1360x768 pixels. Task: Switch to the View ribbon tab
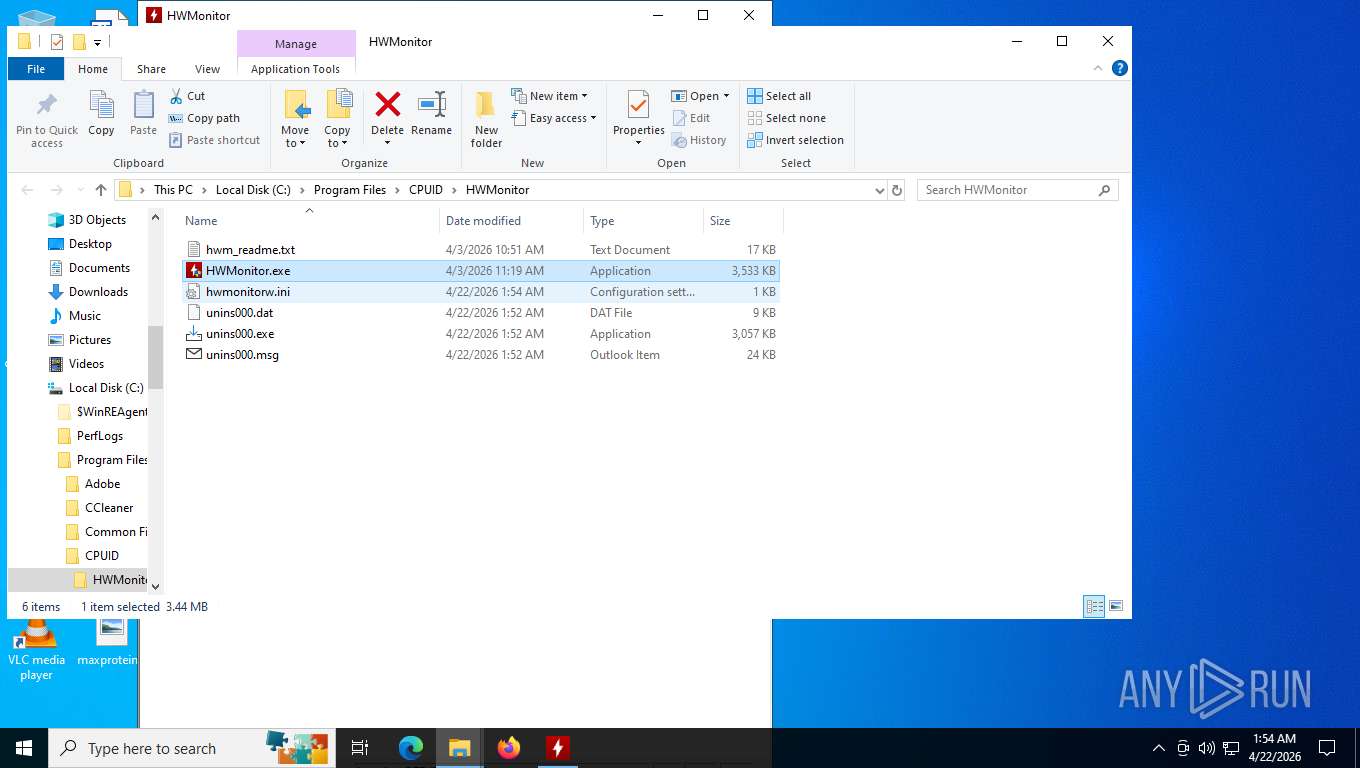pos(207,69)
